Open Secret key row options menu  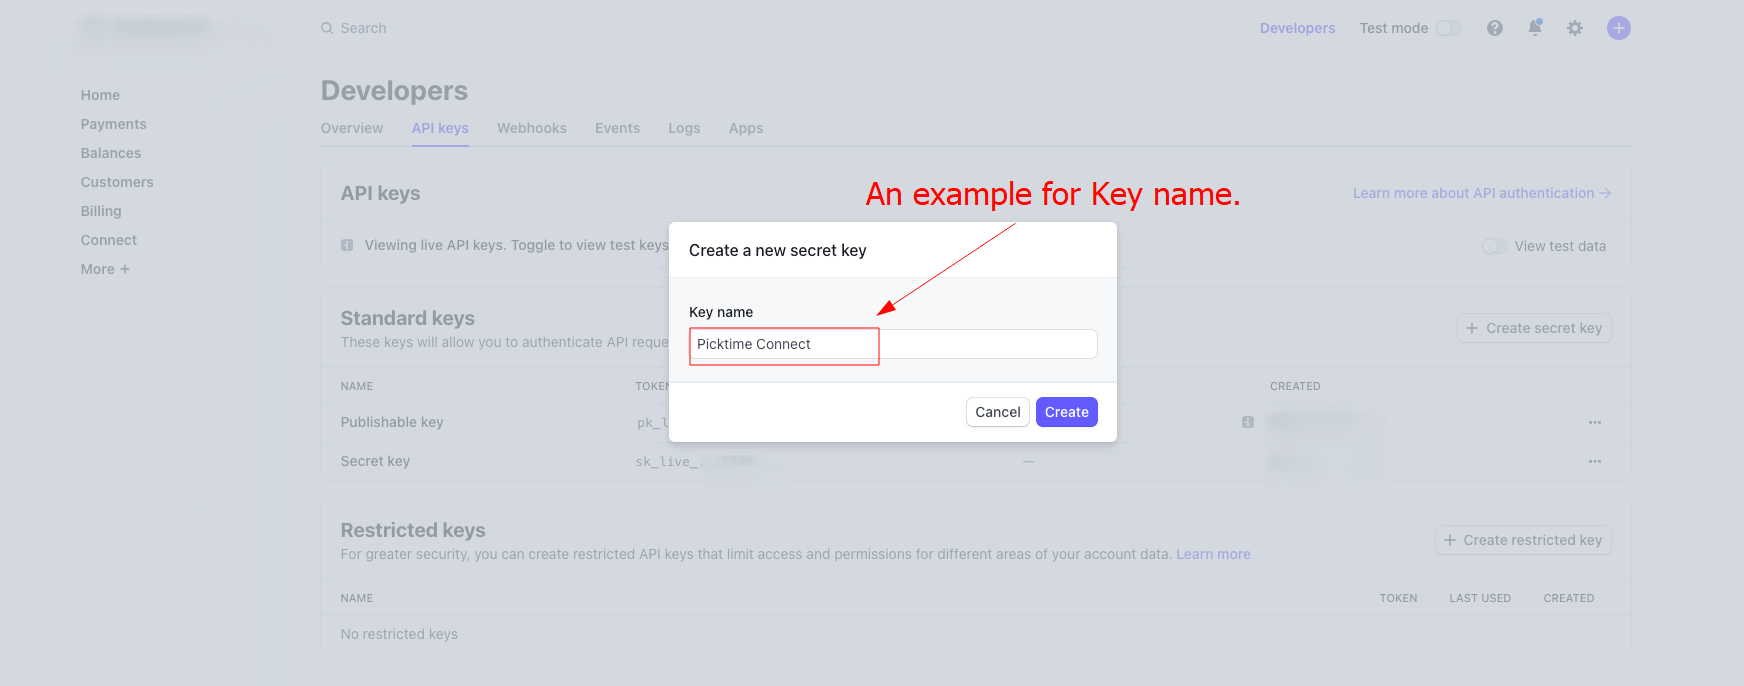(1594, 461)
